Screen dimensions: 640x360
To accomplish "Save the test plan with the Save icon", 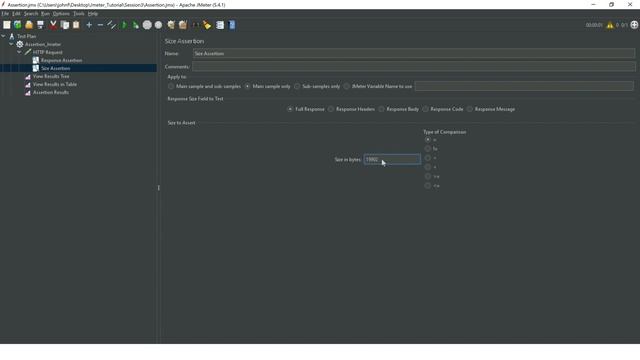I will tap(40, 25).
